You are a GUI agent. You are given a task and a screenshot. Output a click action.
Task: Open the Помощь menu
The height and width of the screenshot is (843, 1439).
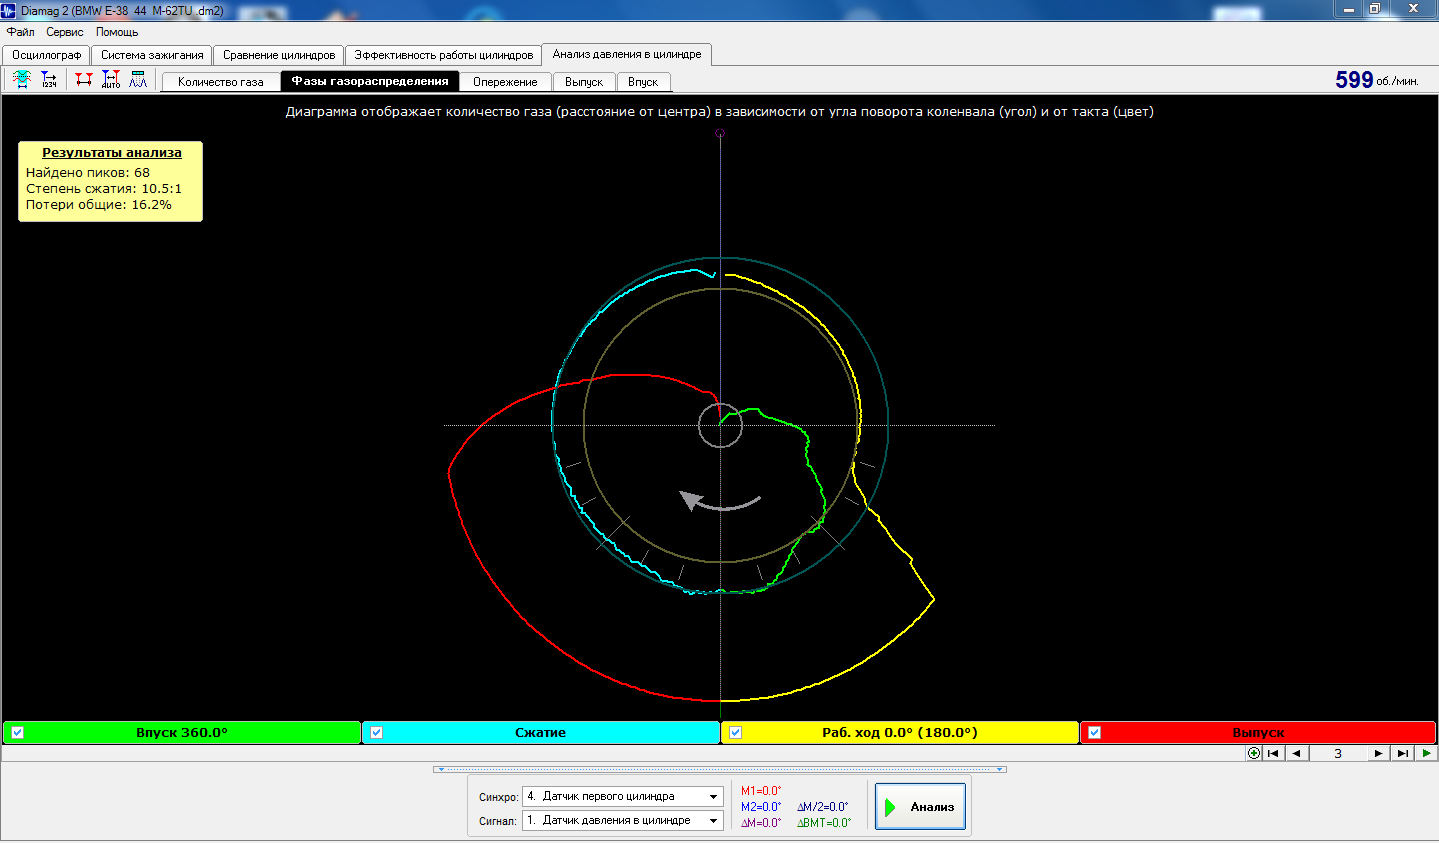pyautogui.click(x=117, y=32)
